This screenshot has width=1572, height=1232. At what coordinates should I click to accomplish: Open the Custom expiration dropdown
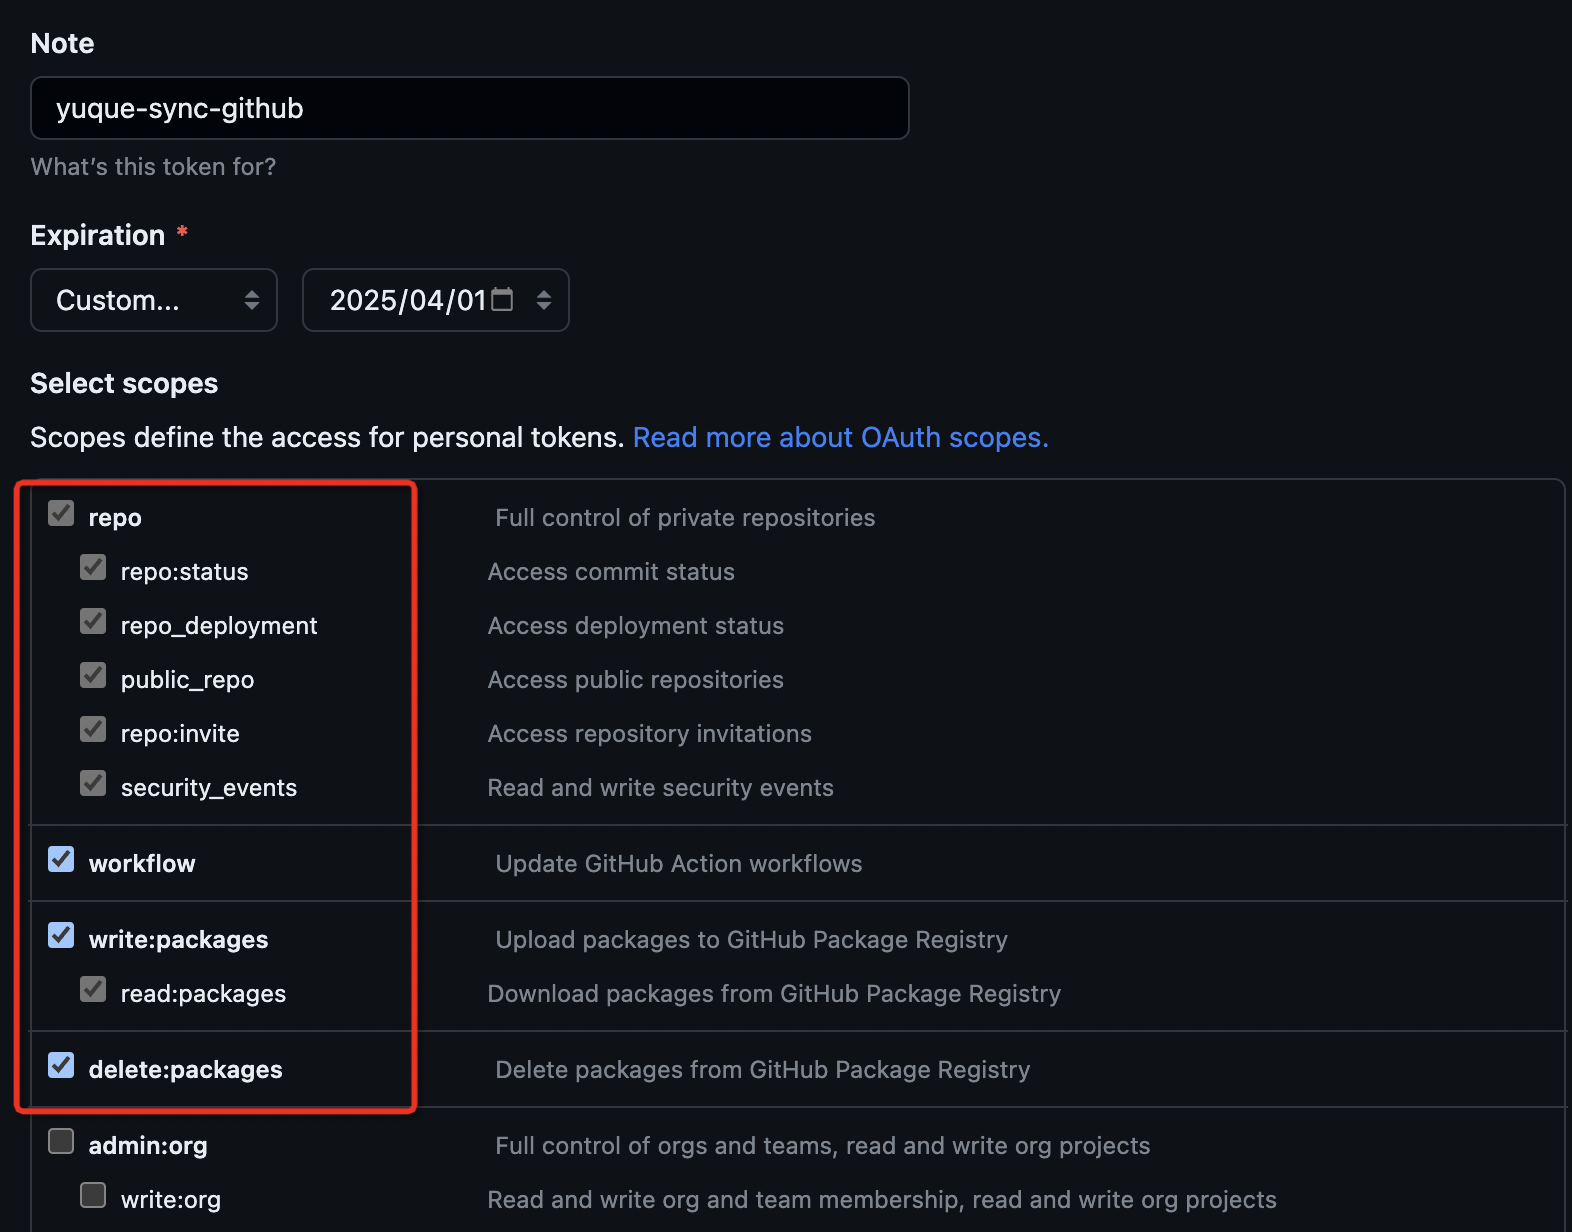[x=154, y=300]
